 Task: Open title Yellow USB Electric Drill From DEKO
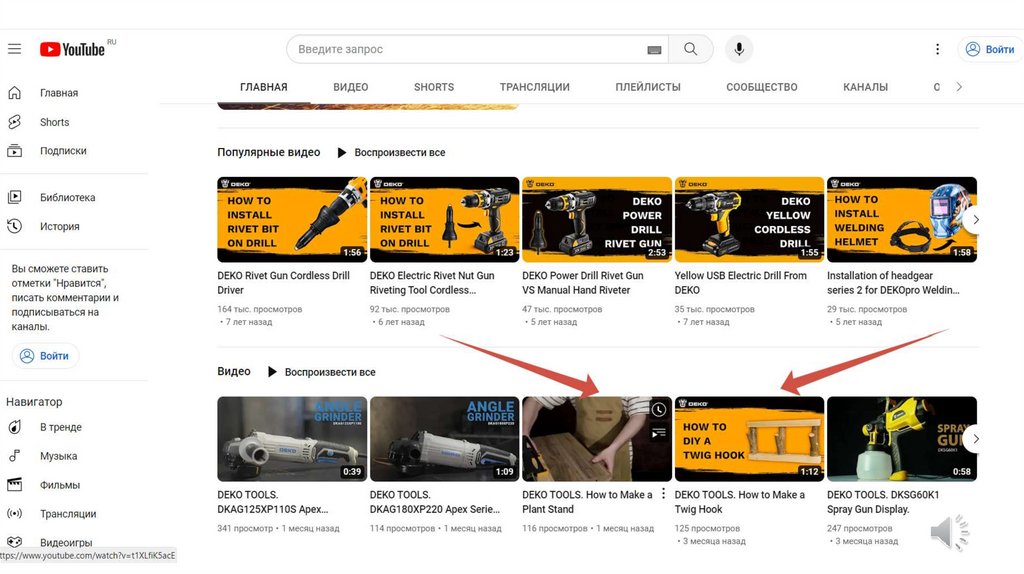pyautogui.click(x=741, y=283)
